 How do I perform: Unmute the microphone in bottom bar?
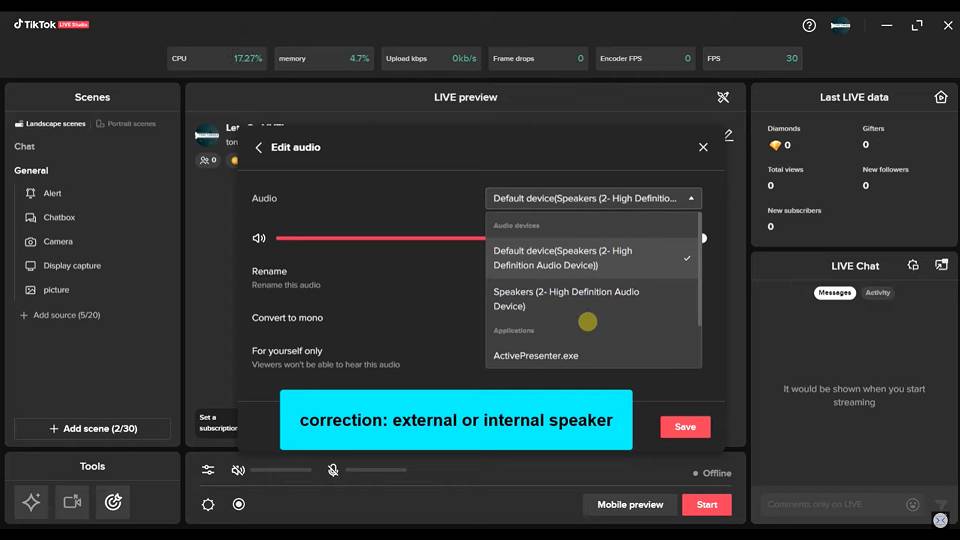pos(332,470)
